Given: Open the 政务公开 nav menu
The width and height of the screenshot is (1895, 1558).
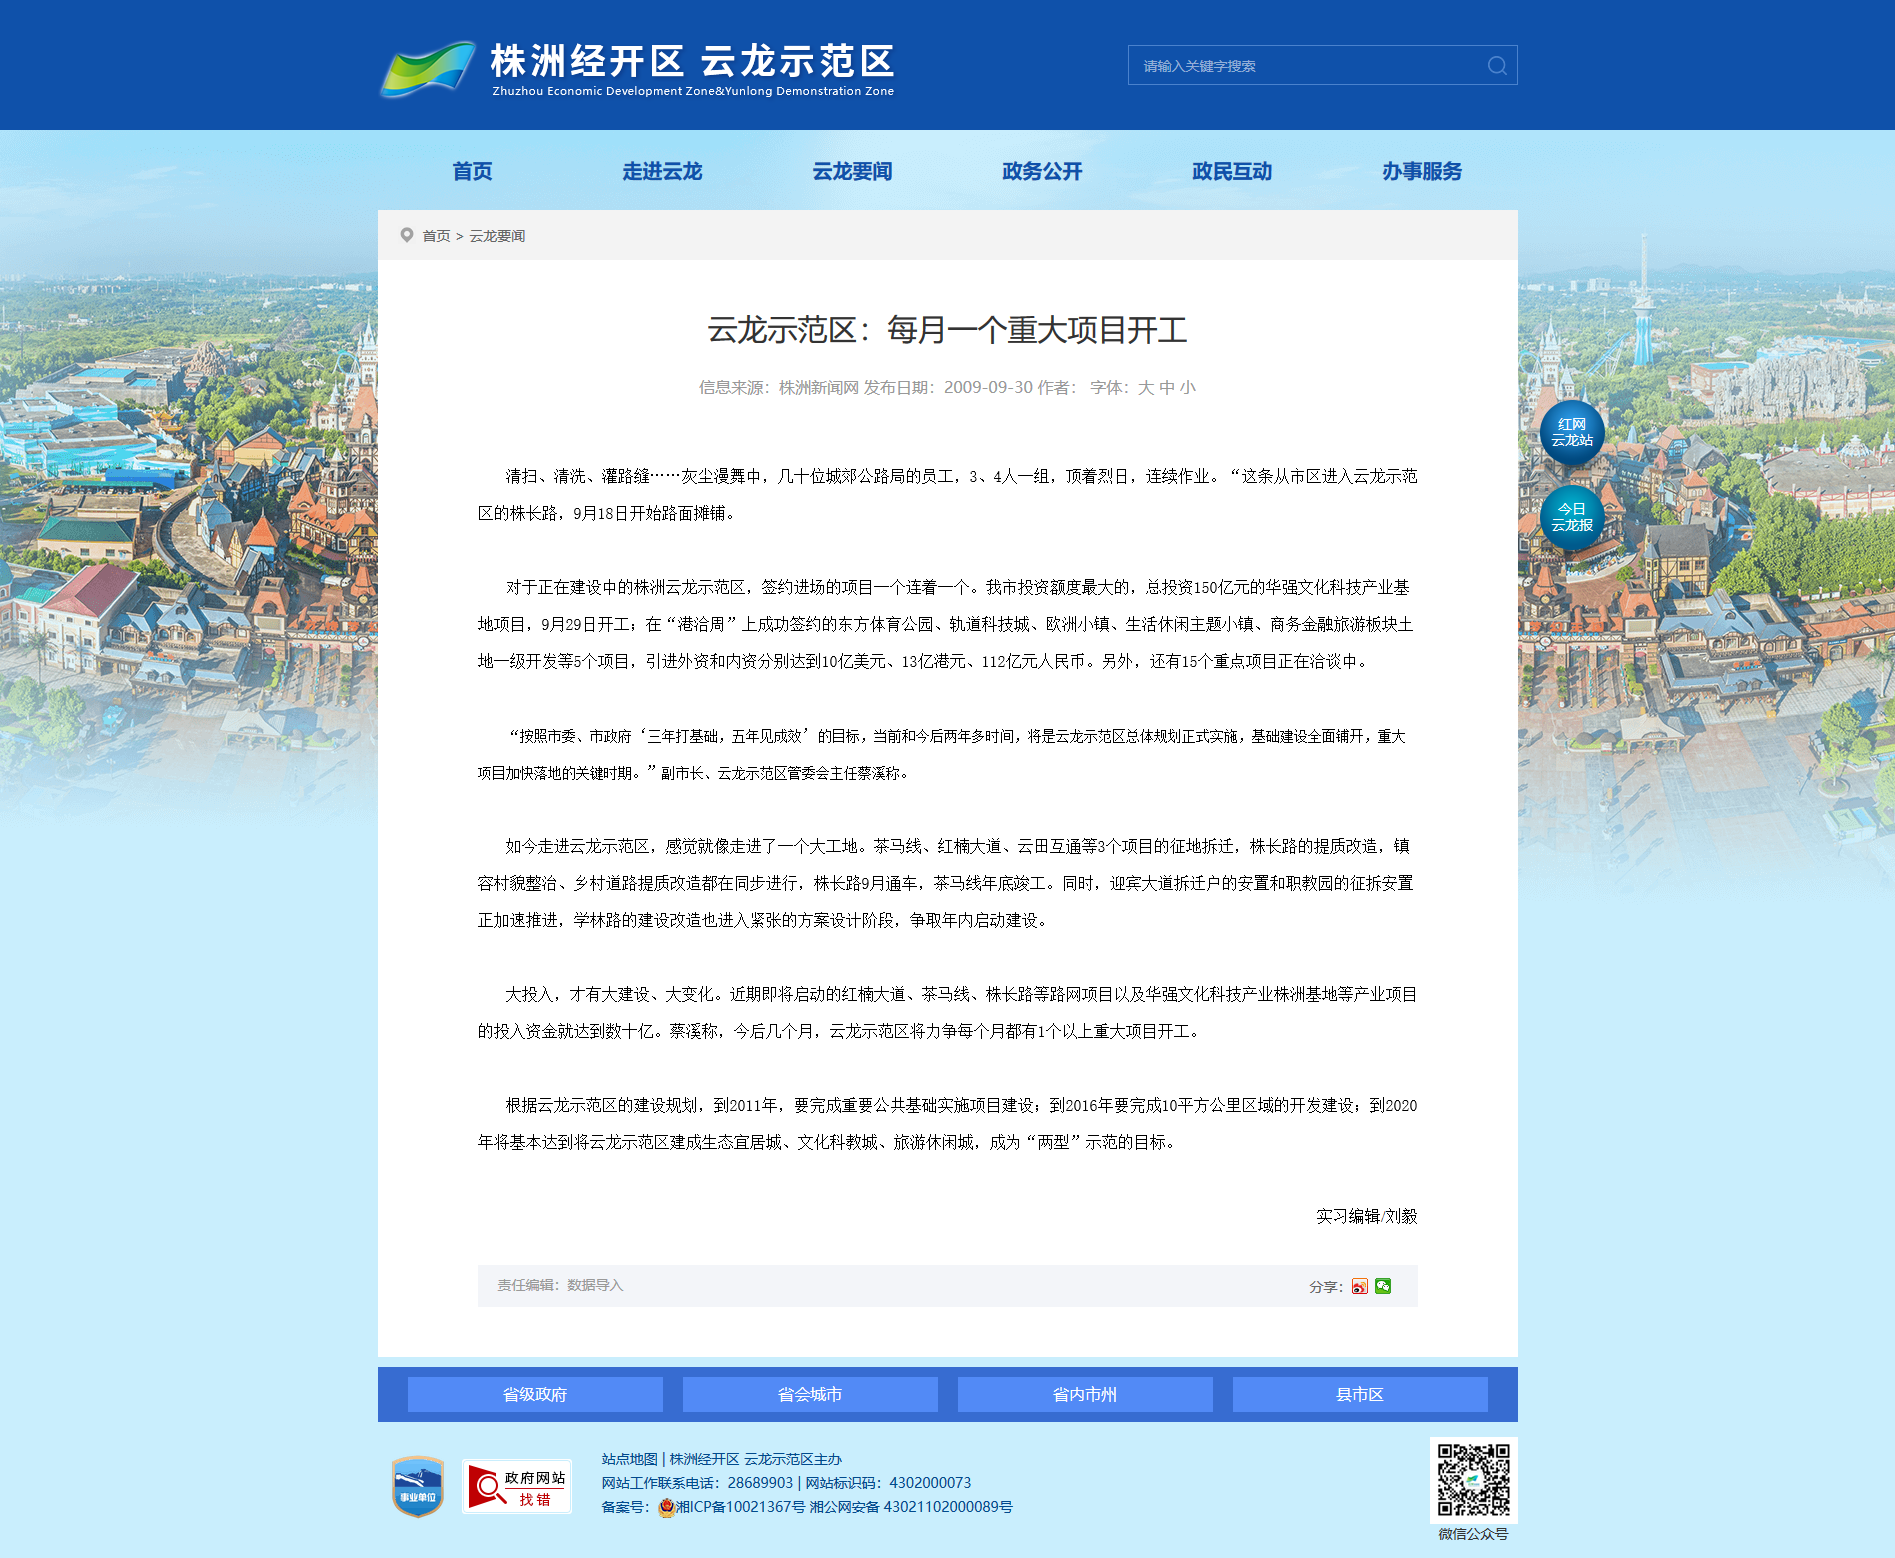Looking at the screenshot, I should (1042, 171).
